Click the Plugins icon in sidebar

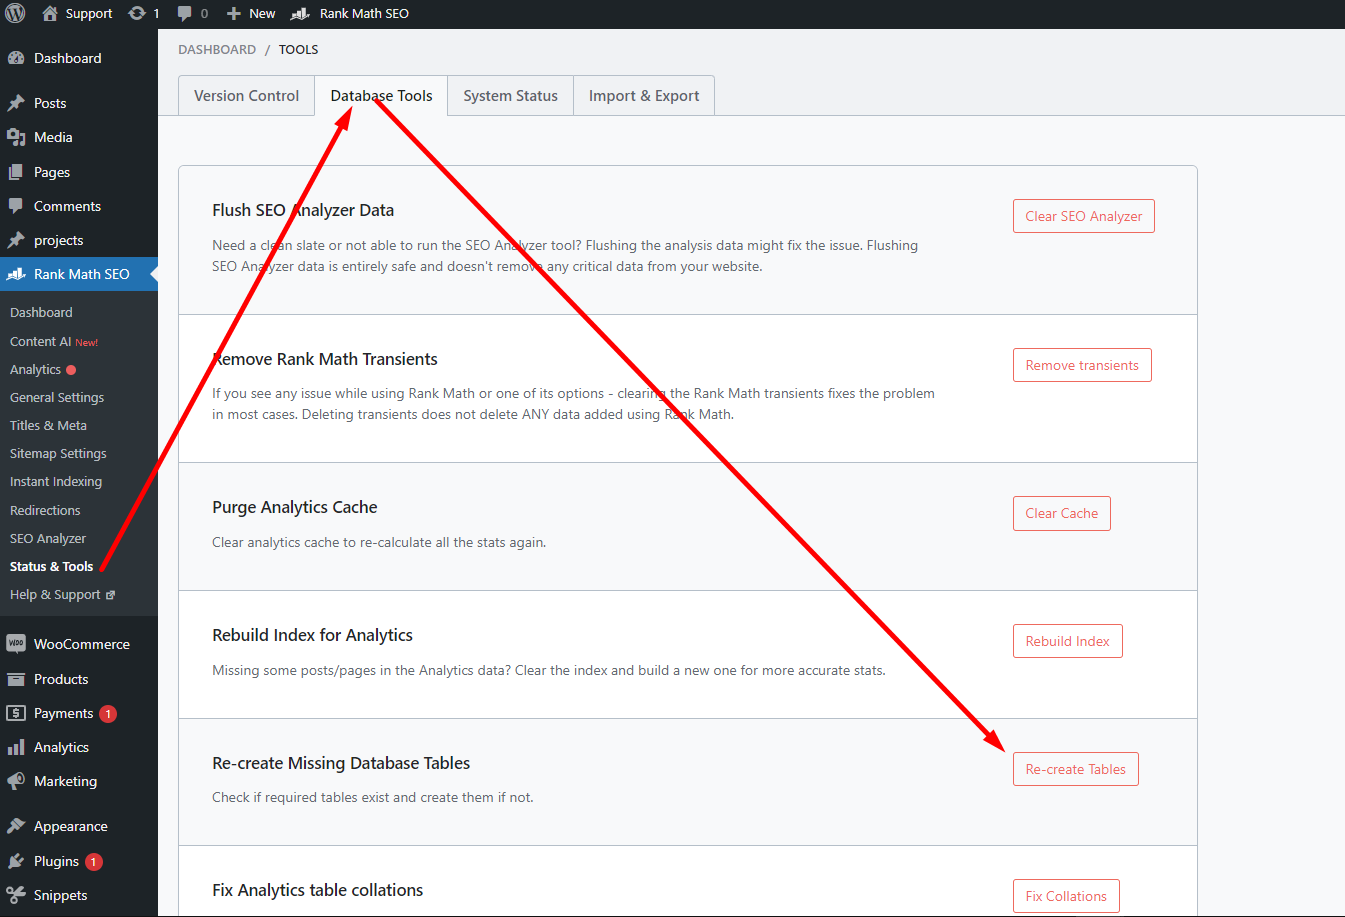(16, 861)
